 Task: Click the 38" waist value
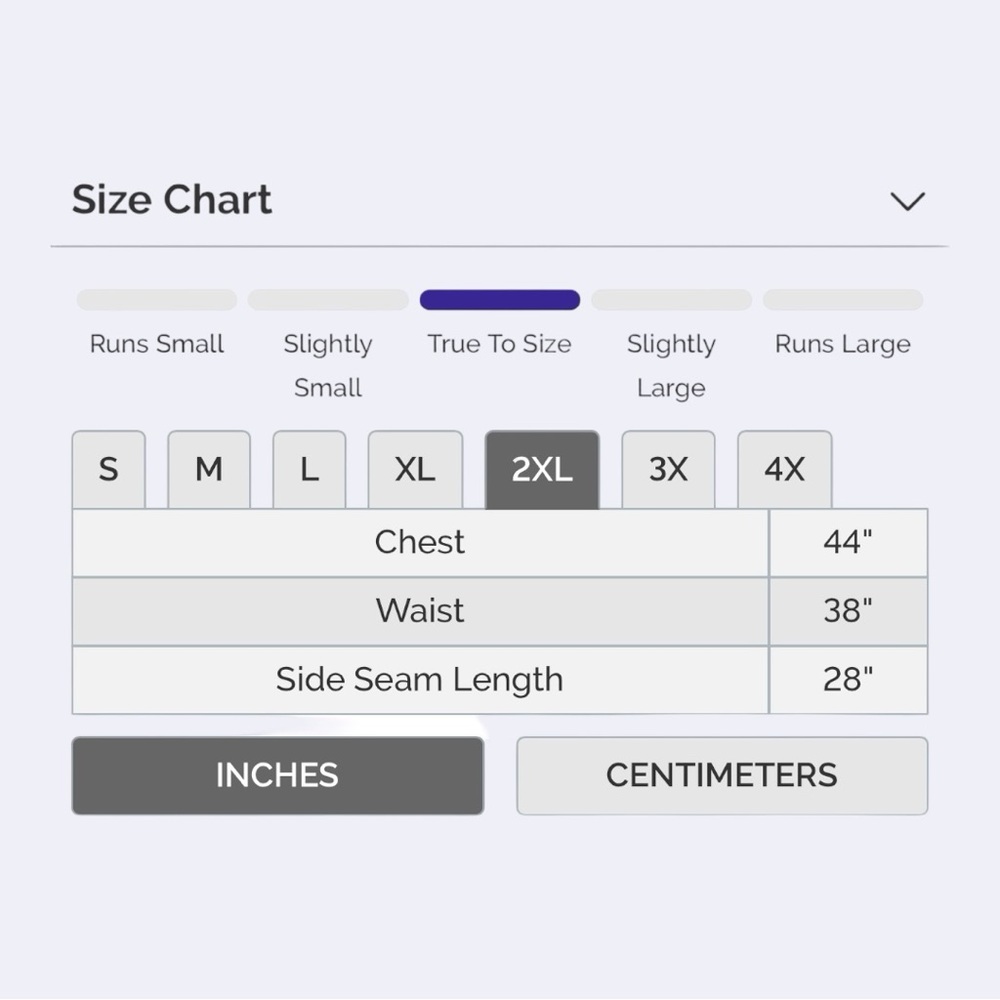point(848,610)
